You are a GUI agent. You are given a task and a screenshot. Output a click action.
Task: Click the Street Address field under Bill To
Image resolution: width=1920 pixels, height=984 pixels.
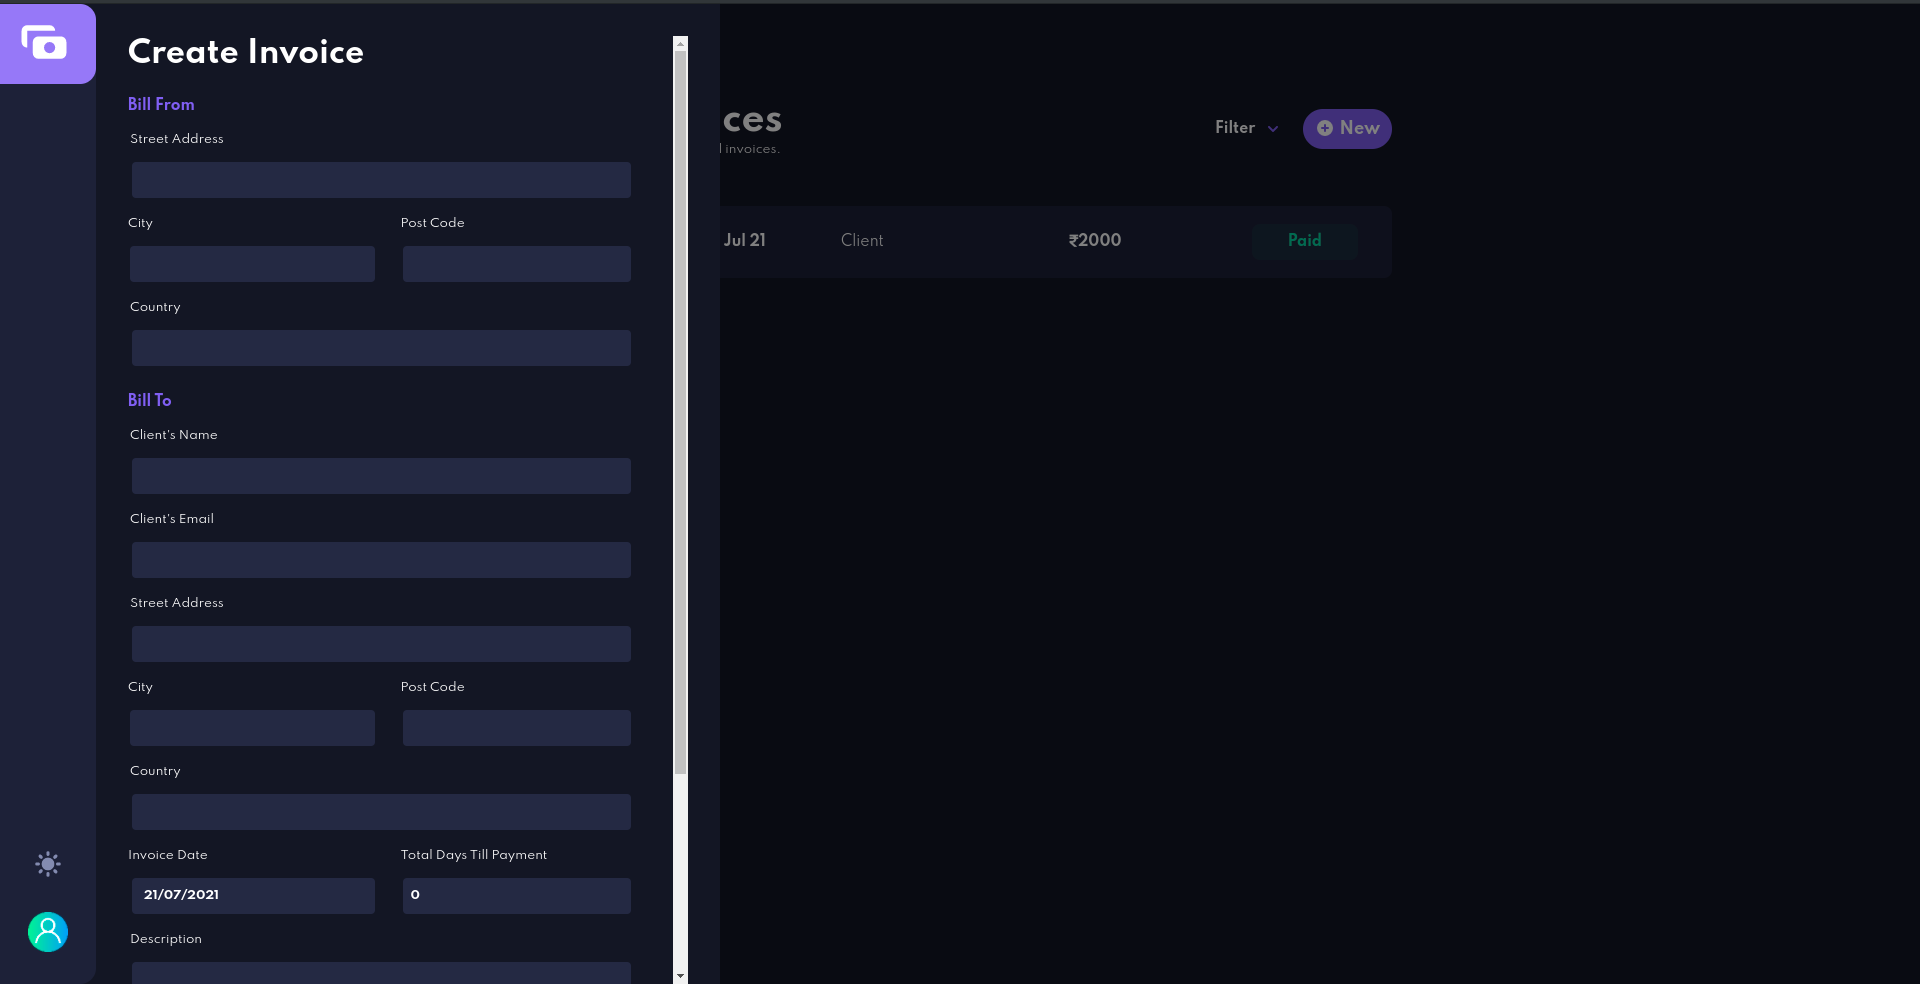(380, 644)
